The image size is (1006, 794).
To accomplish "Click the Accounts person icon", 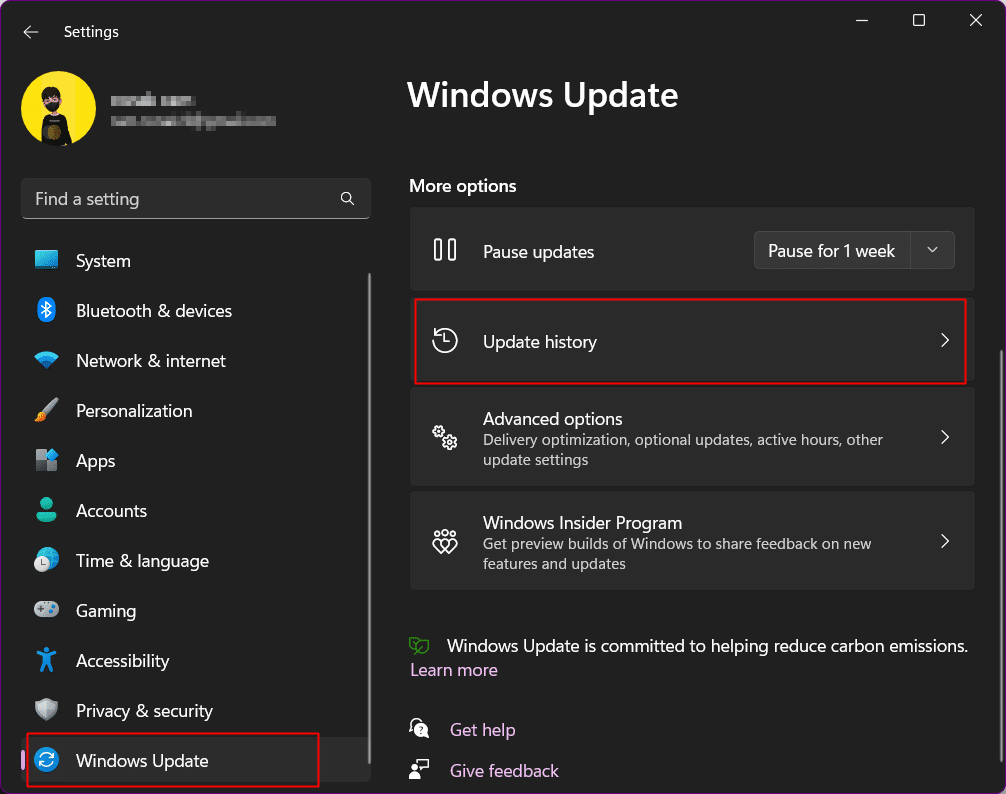I will pyautogui.click(x=46, y=511).
